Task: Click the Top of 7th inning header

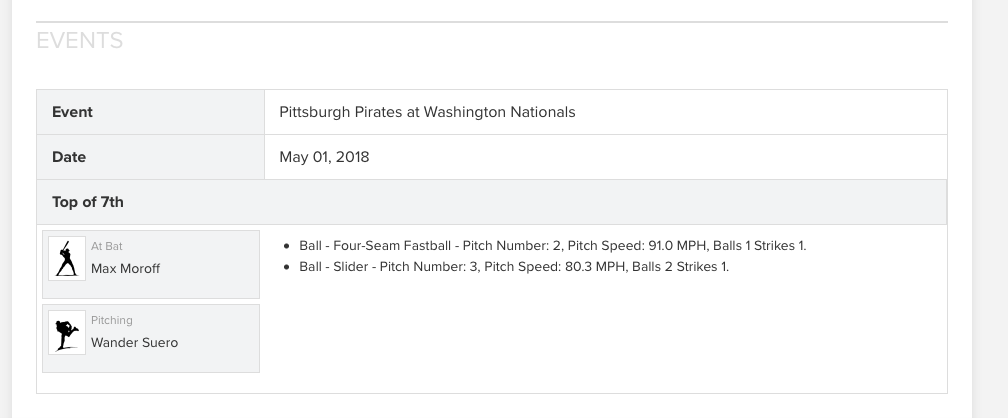Action: [491, 202]
